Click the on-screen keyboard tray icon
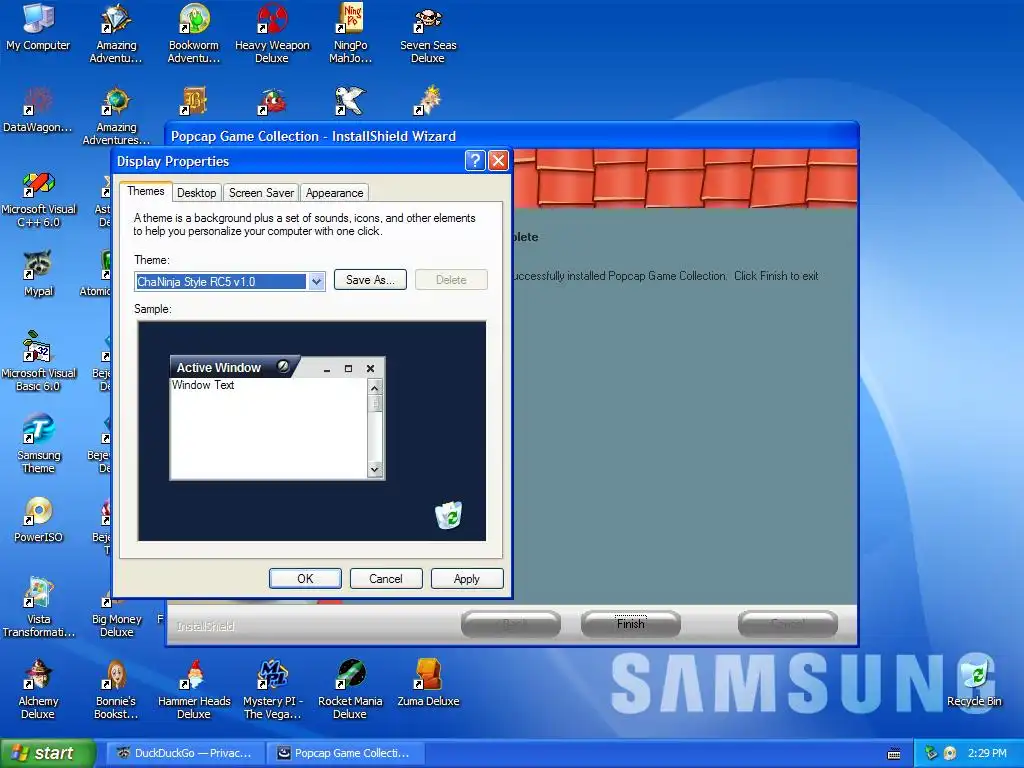 click(x=894, y=754)
